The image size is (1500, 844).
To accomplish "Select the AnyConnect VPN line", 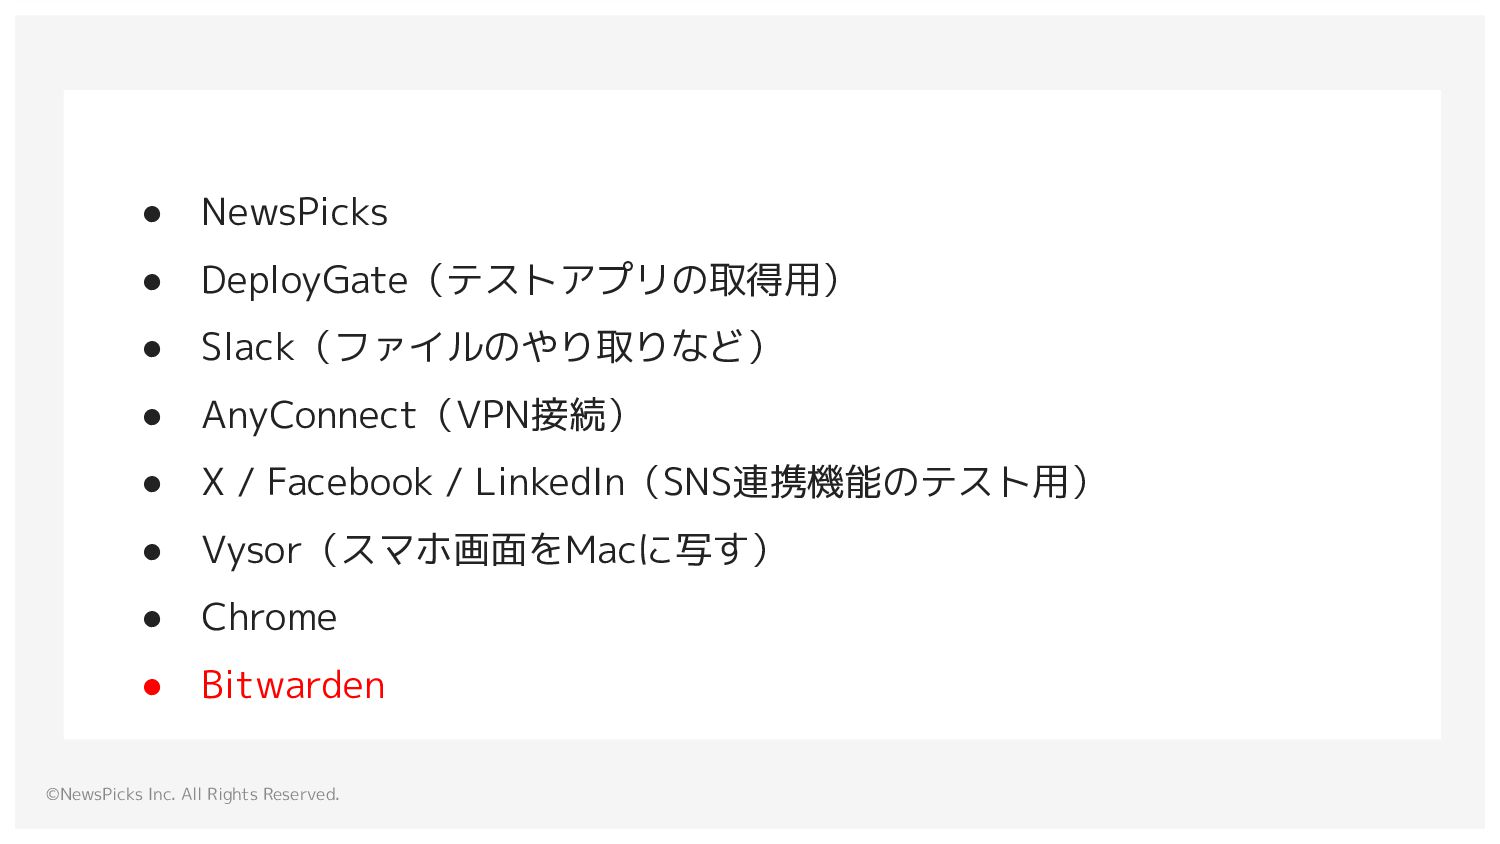I will click(413, 415).
